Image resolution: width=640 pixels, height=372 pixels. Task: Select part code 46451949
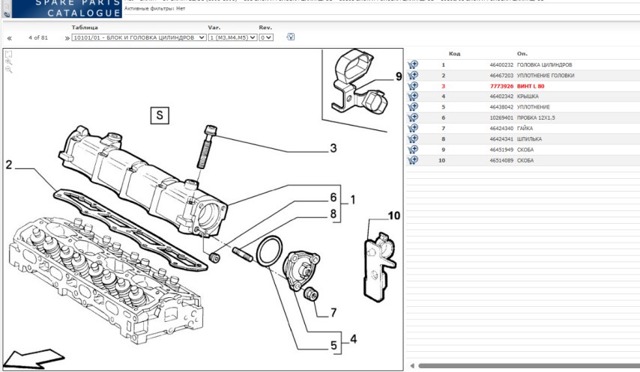coord(501,149)
